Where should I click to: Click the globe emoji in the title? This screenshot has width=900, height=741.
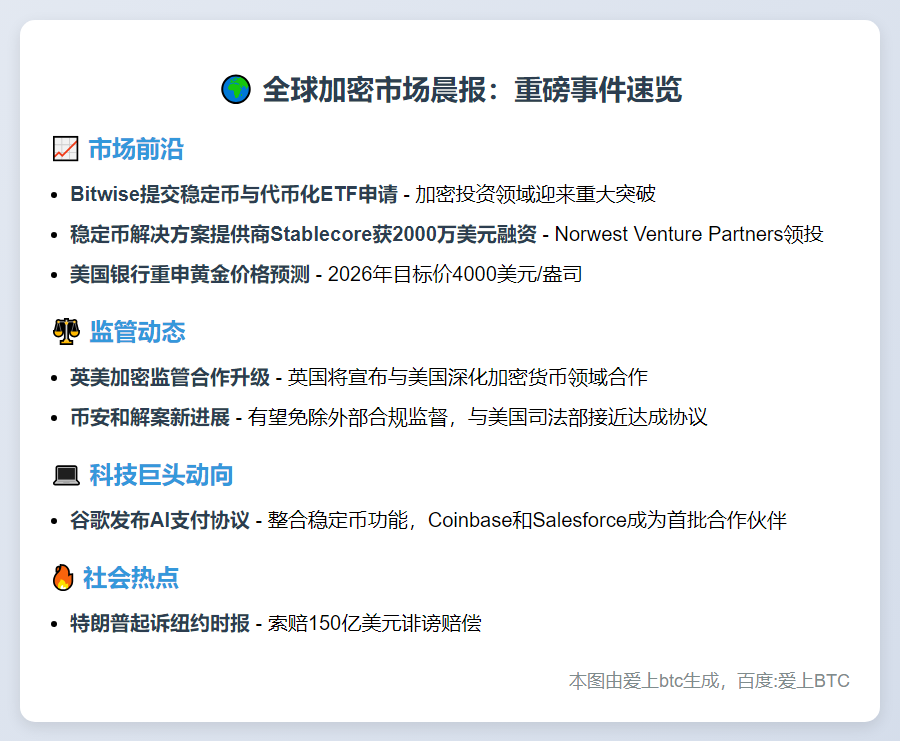[235, 90]
